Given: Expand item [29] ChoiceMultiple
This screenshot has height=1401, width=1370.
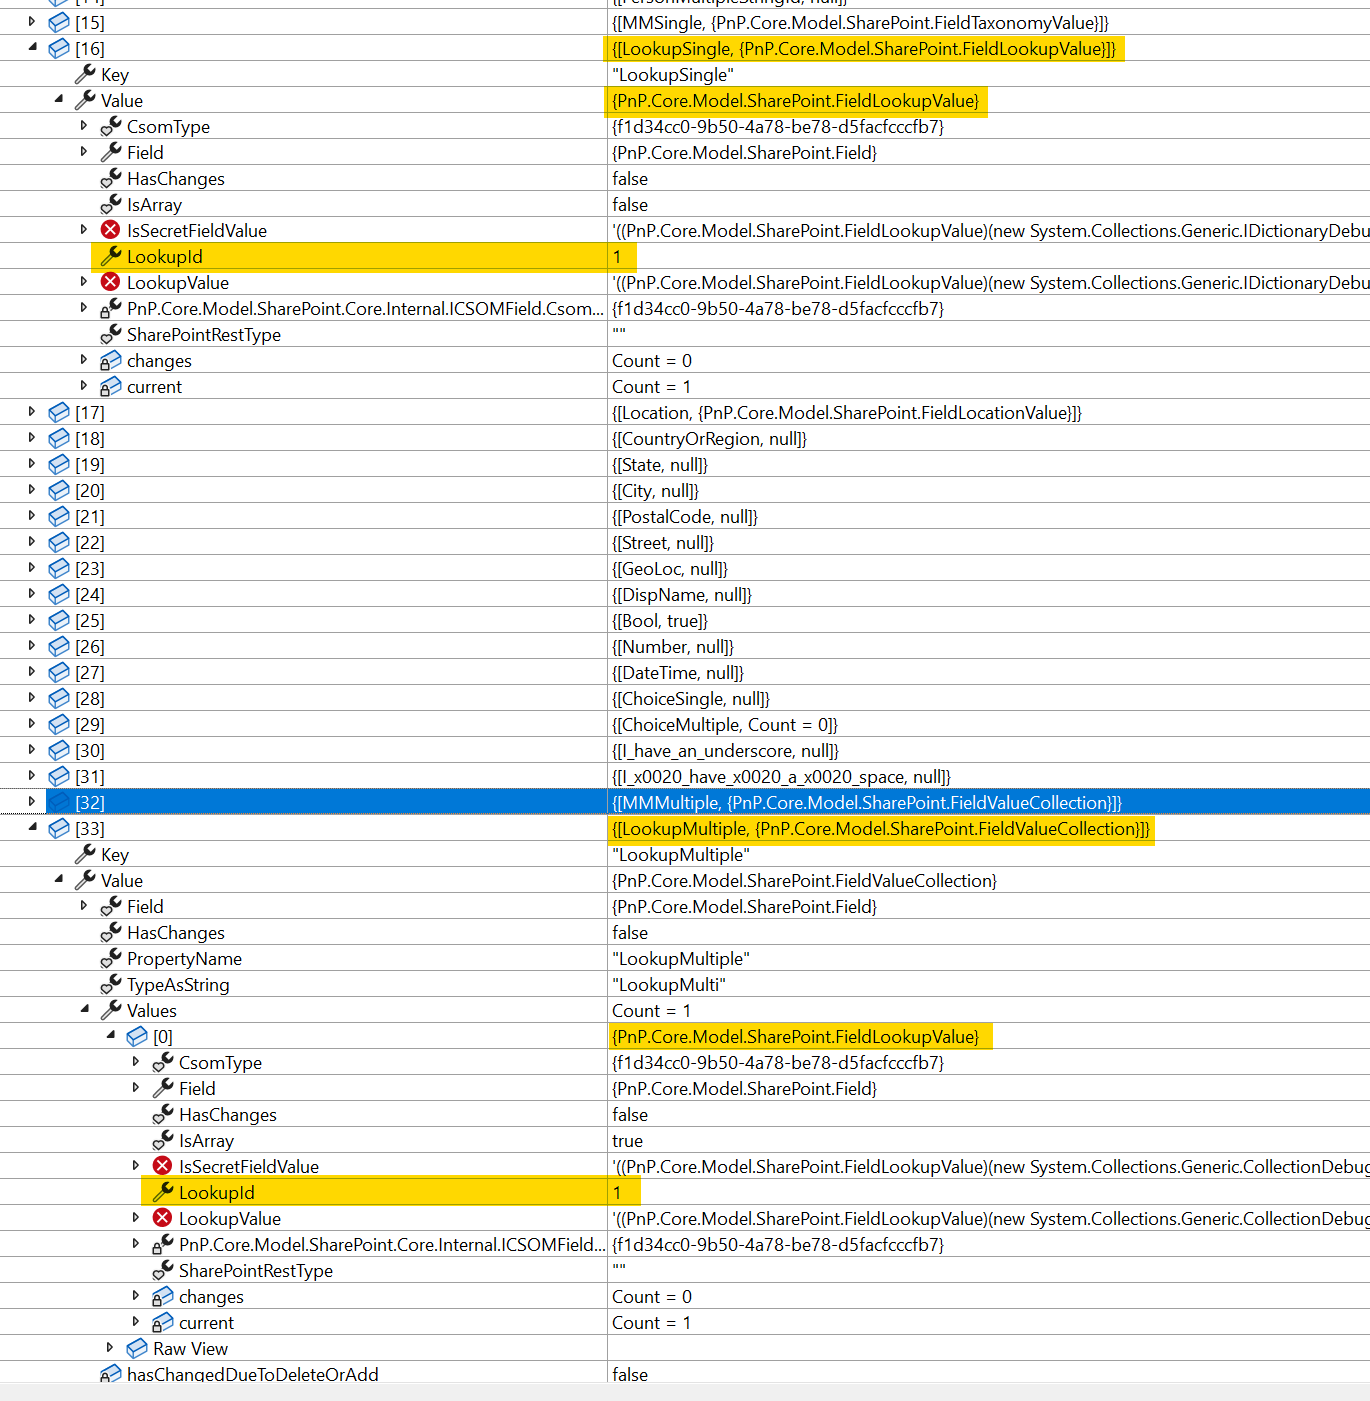Looking at the screenshot, I should coord(32,724).
